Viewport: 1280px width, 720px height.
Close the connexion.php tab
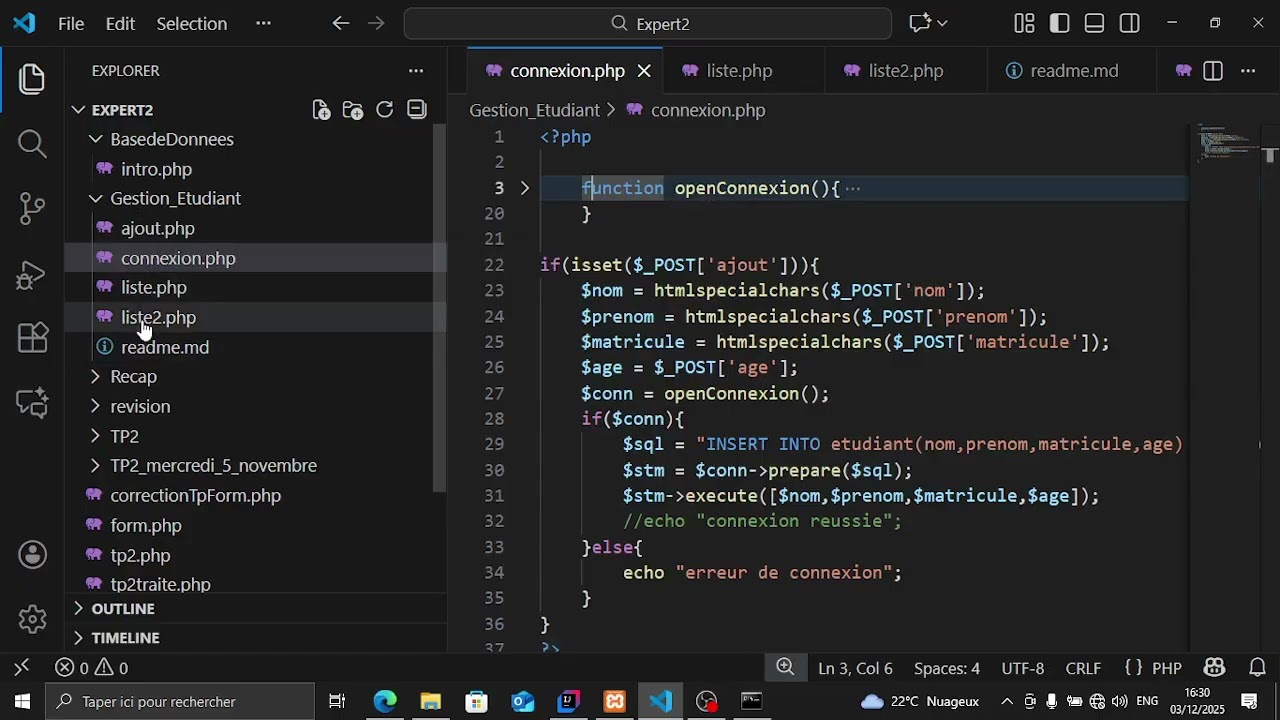pyautogui.click(x=644, y=71)
